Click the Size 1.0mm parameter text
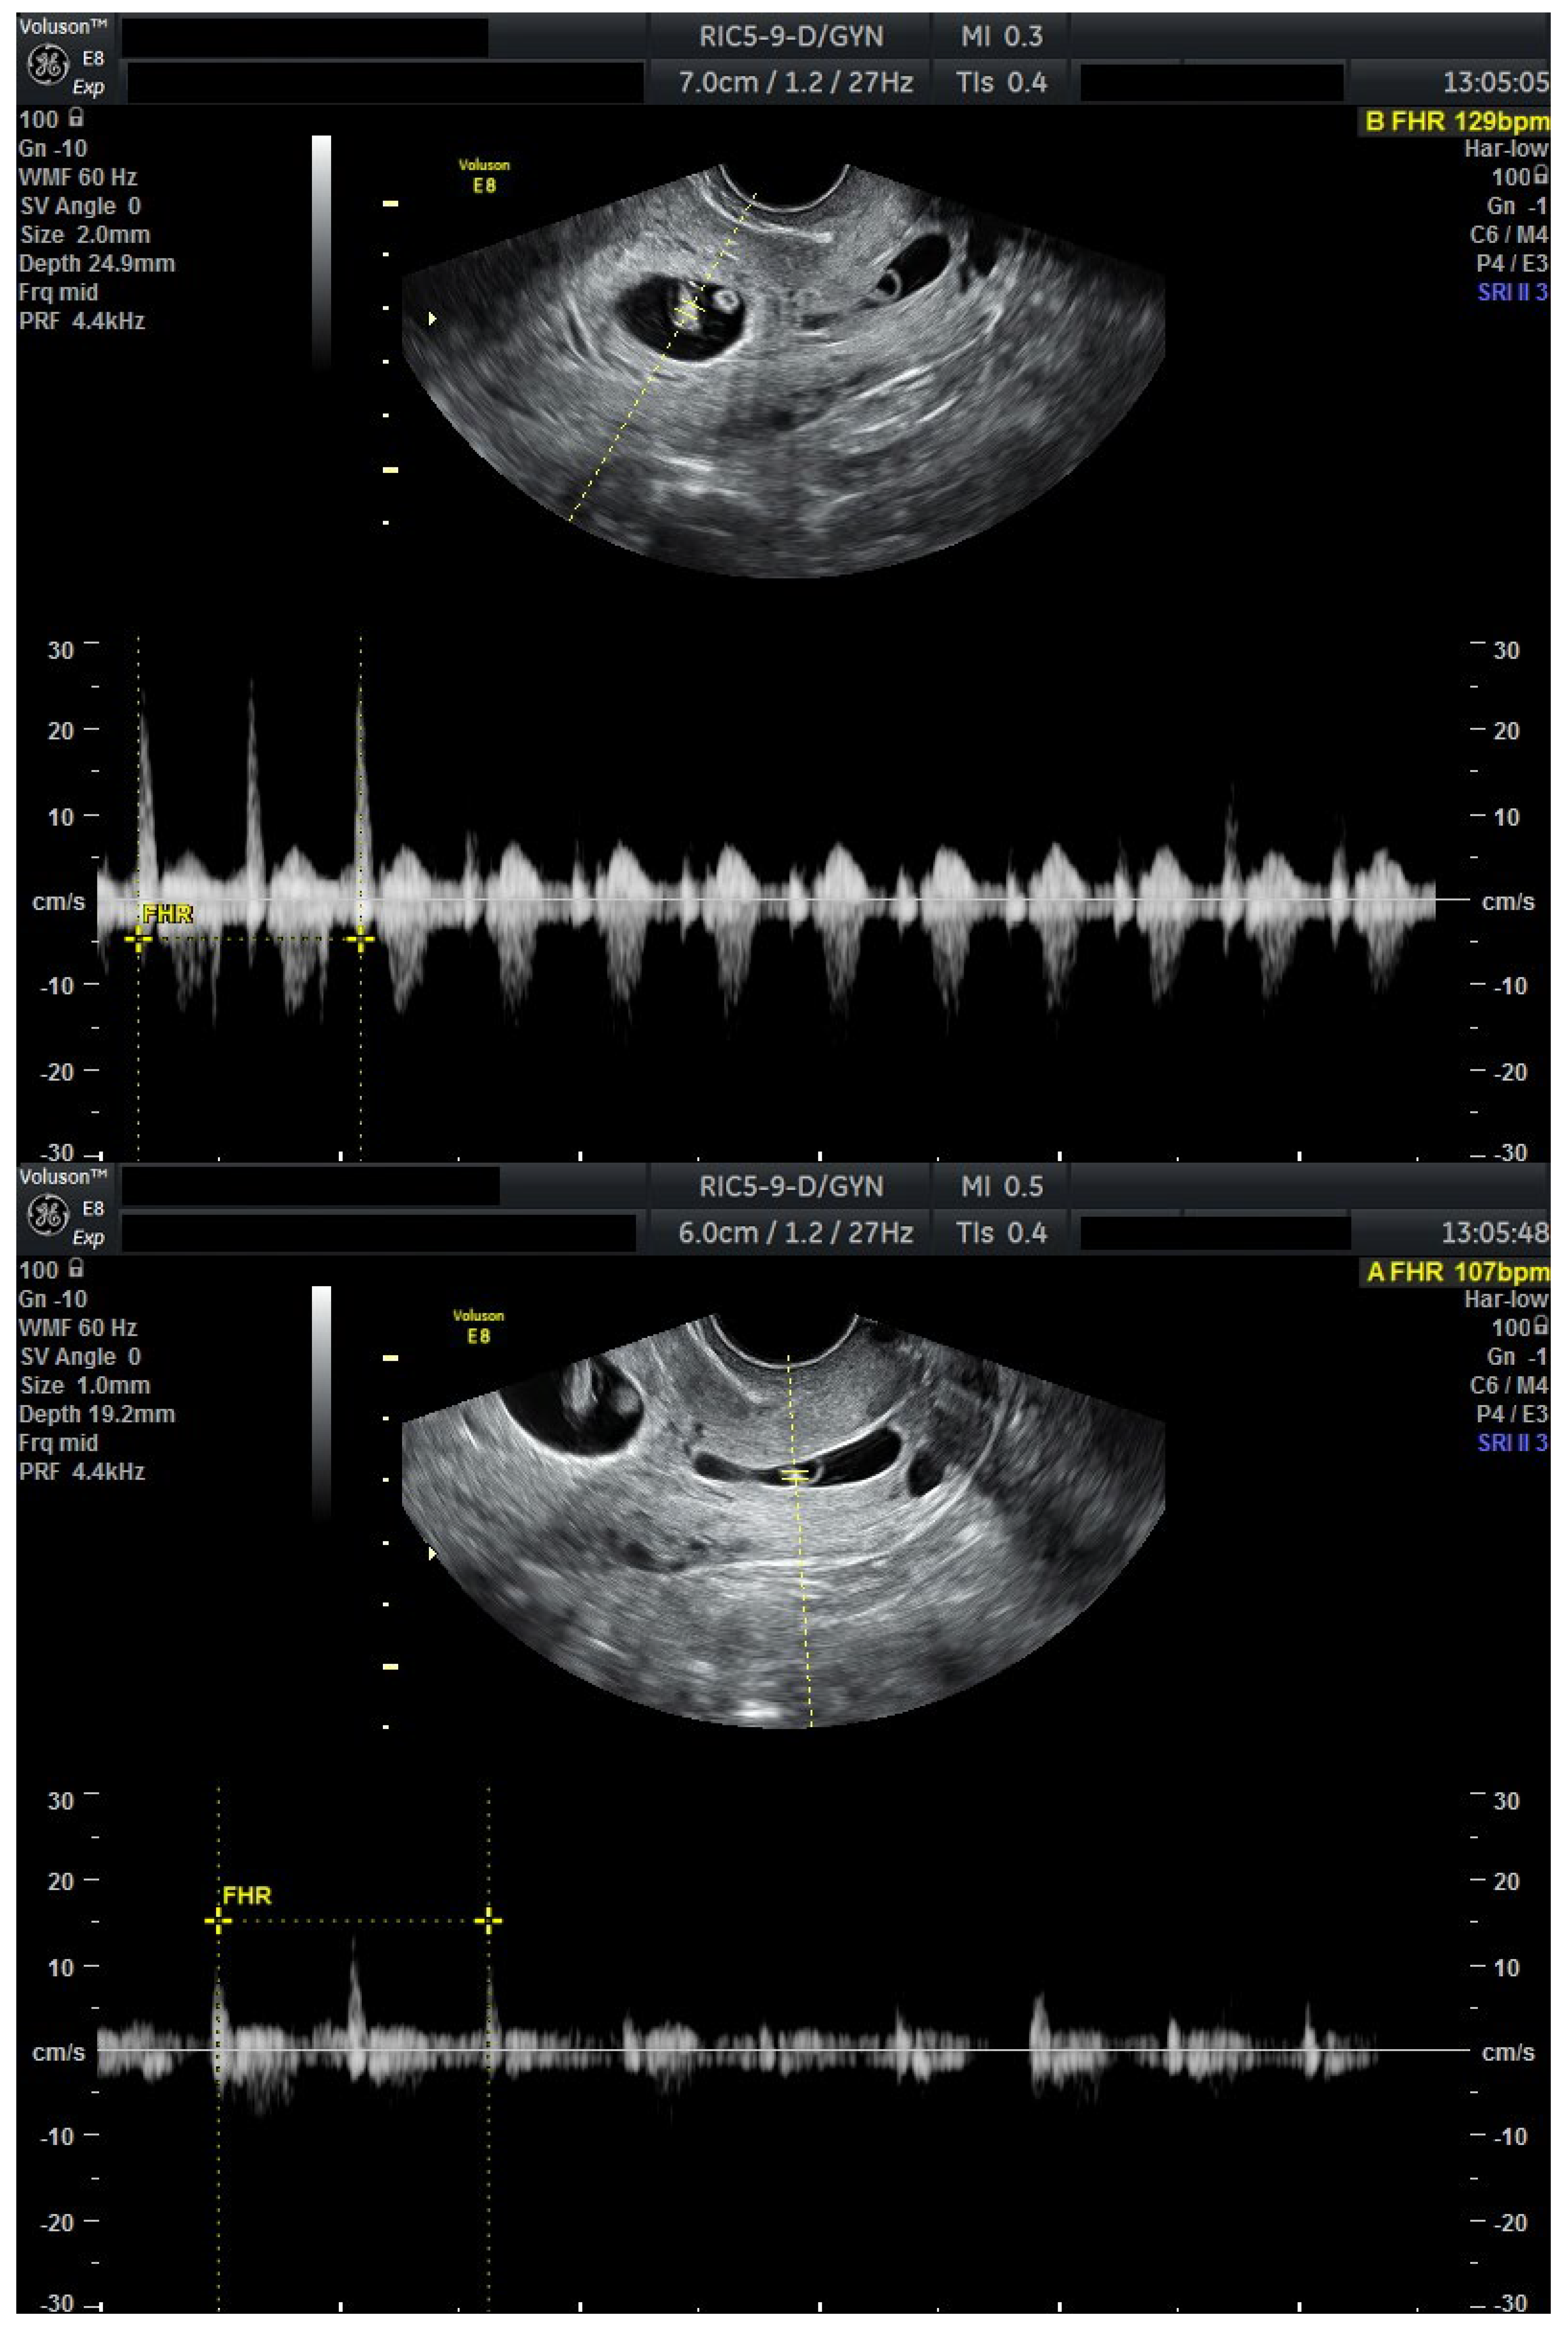 pyautogui.click(x=84, y=1385)
